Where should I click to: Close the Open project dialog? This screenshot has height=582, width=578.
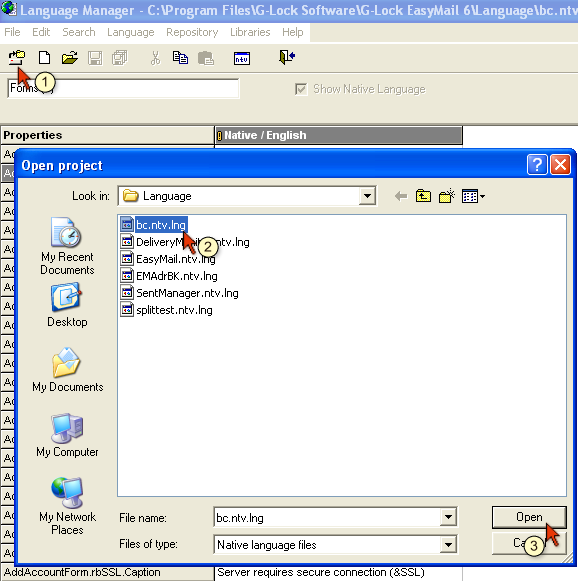pyautogui.click(x=560, y=164)
